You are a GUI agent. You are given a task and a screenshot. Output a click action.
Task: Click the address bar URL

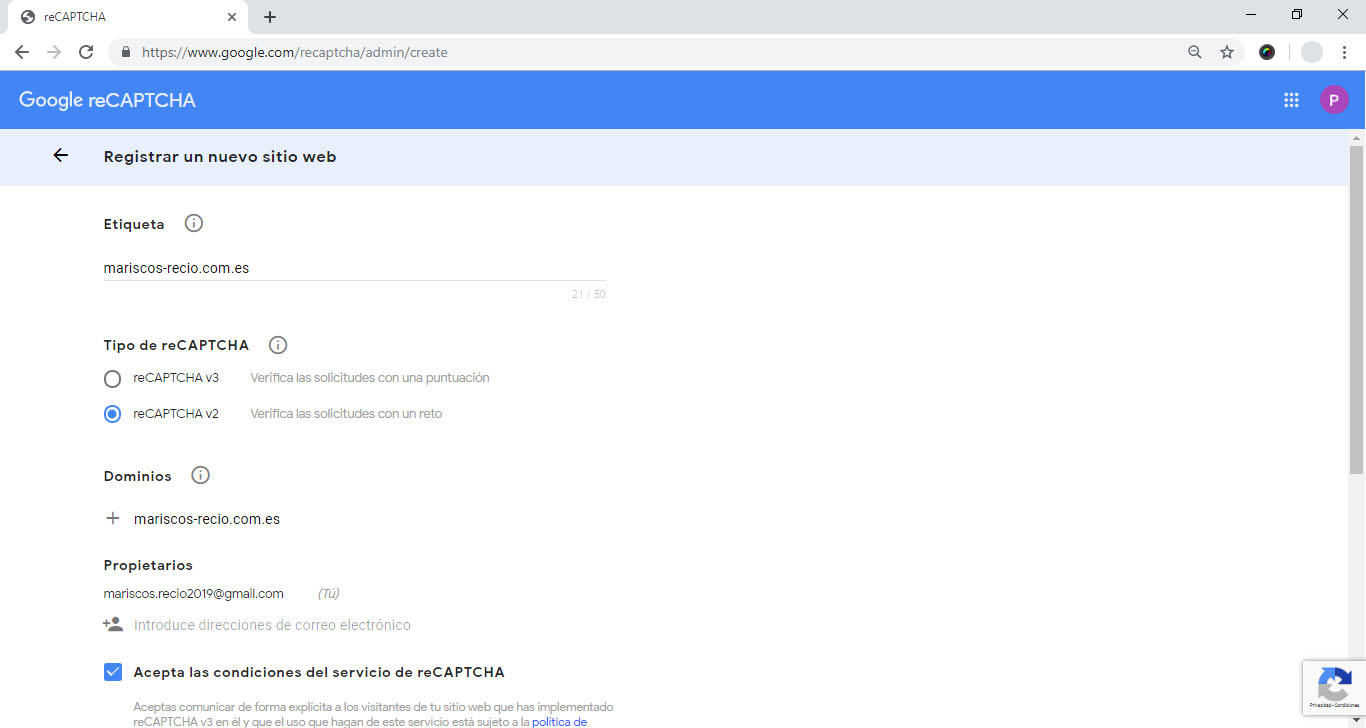point(295,52)
